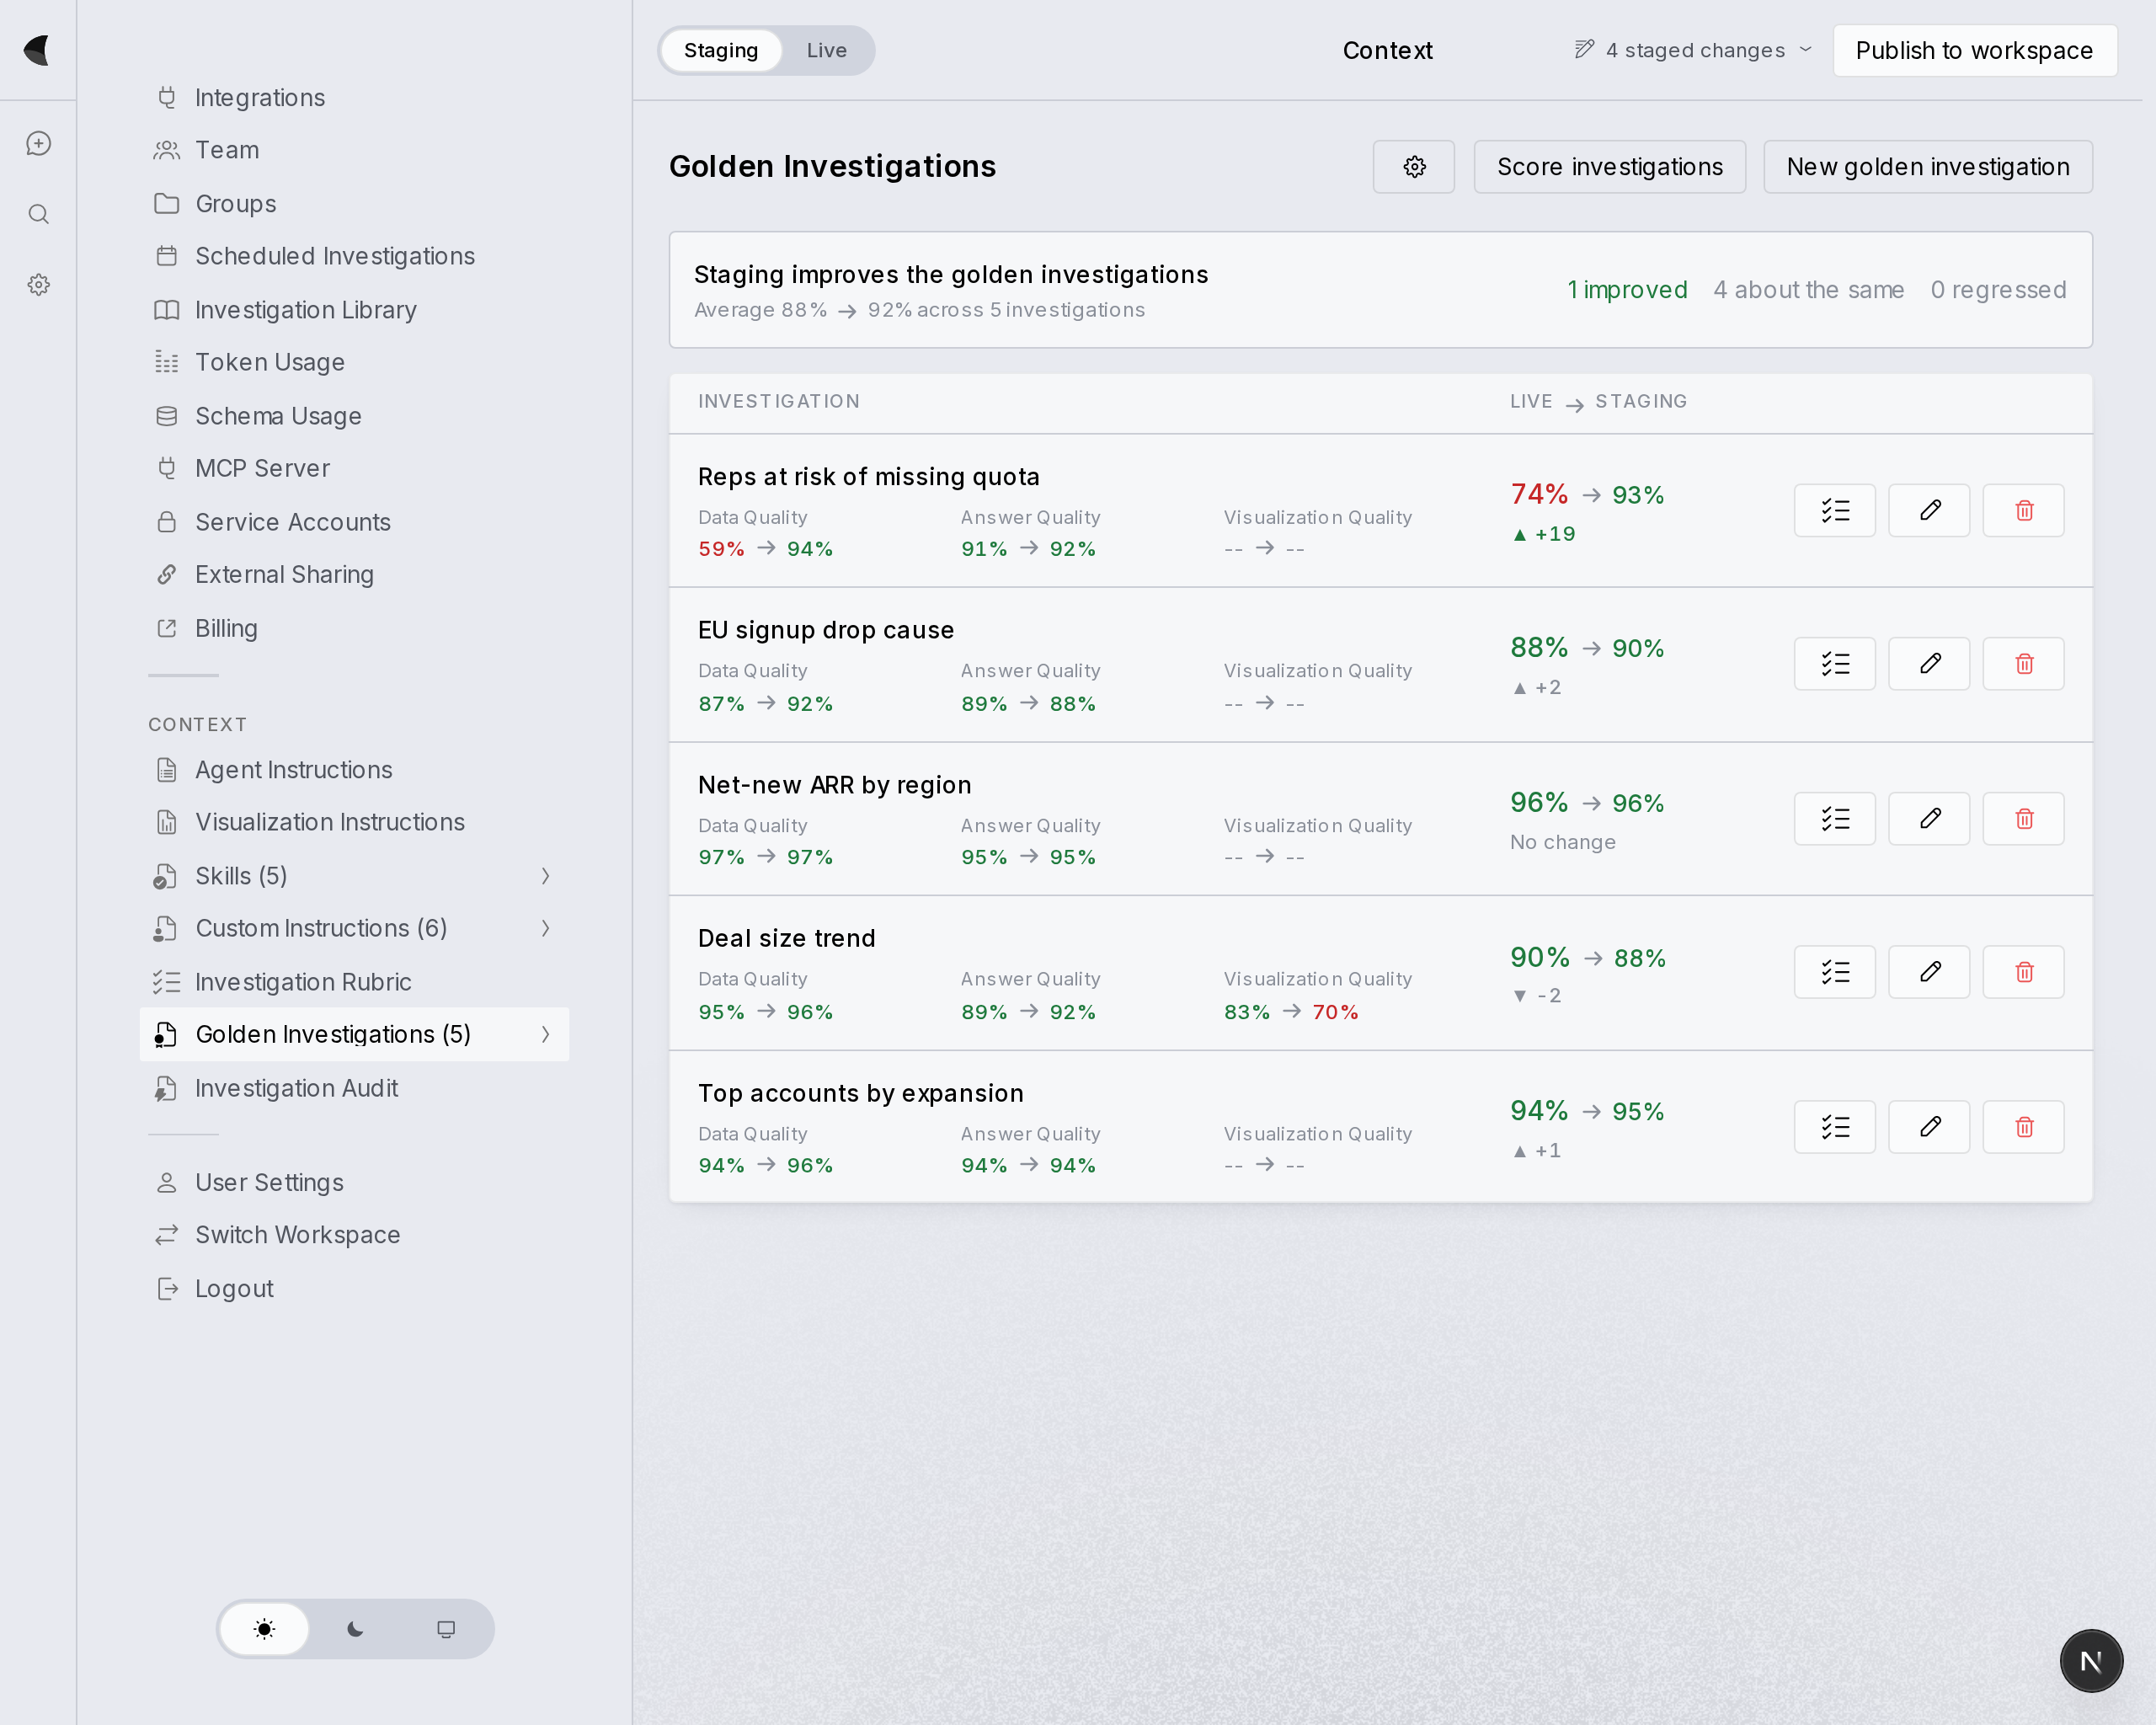Enable dark theme with the moon toggle

click(x=355, y=1629)
